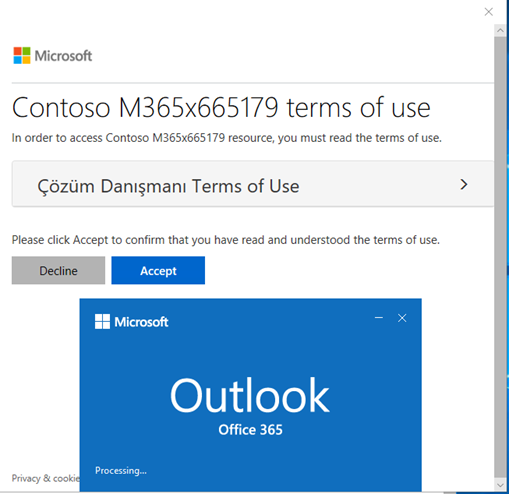
Task: Click the large Outlook title in splash
Action: pos(250,395)
